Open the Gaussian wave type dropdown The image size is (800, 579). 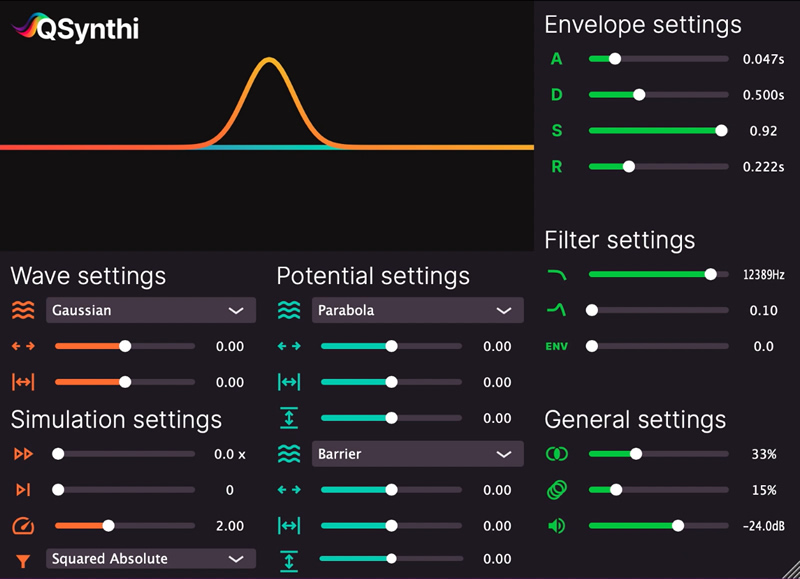pos(150,310)
